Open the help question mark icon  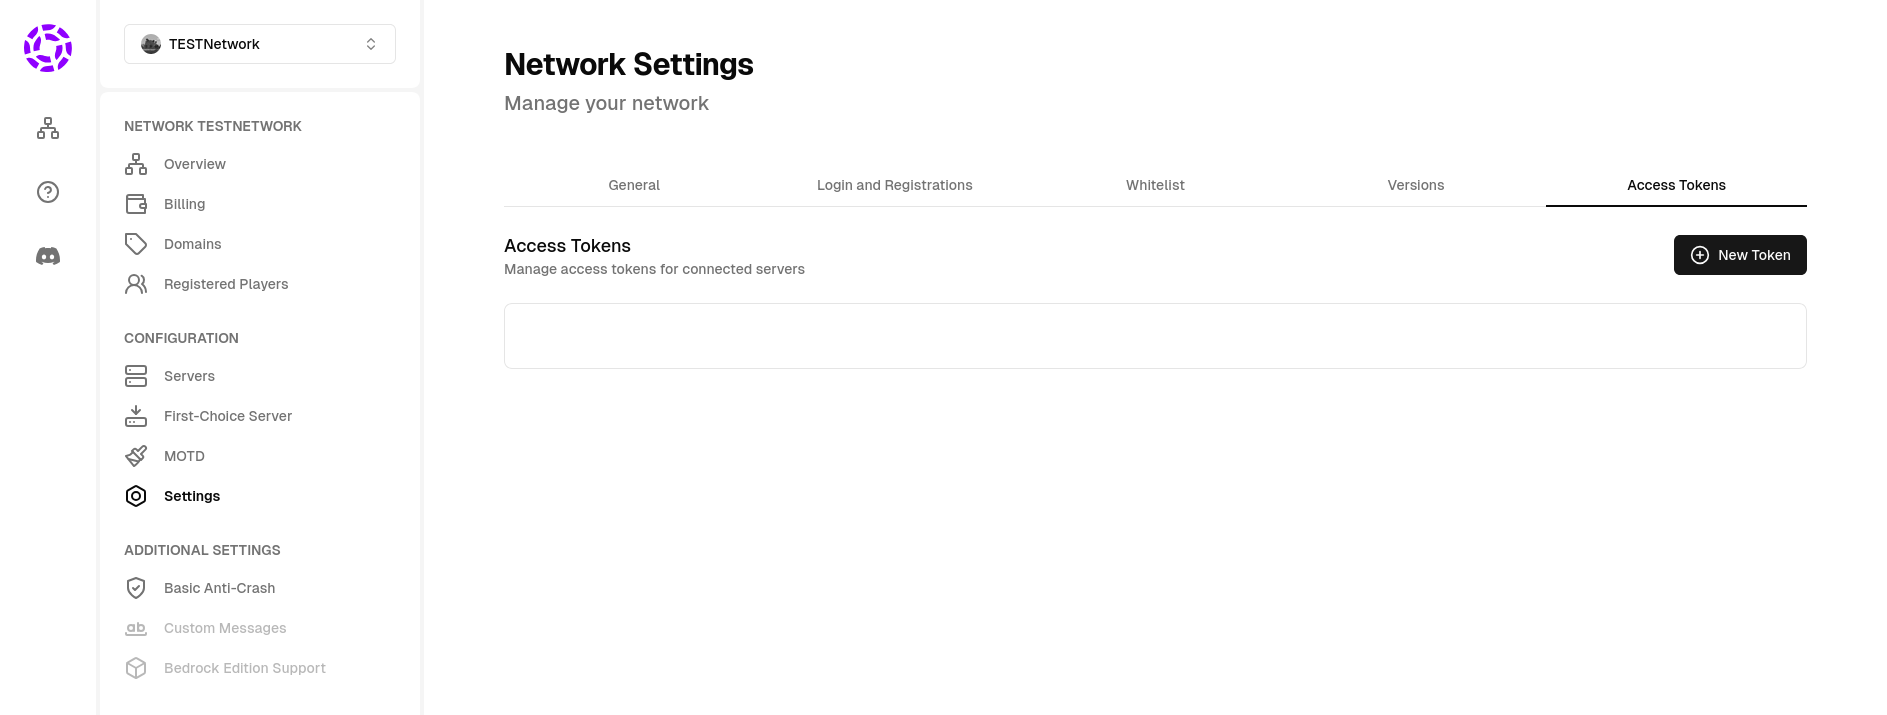[47, 192]
